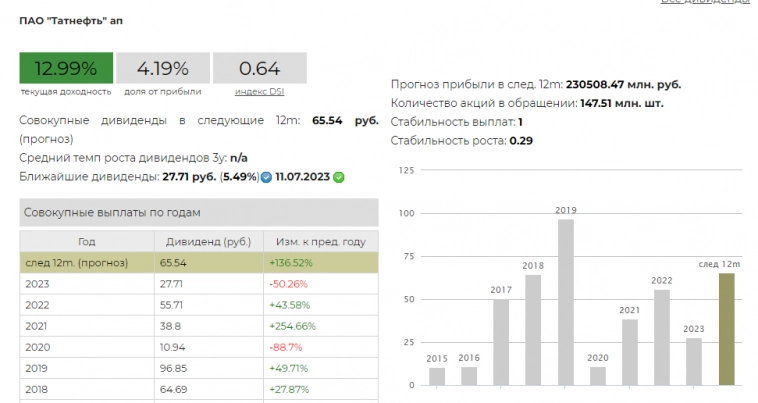Viewport: 758px width, 403px height.
Task: Click the 0.64 DSI index box
Action: point(259,69)
